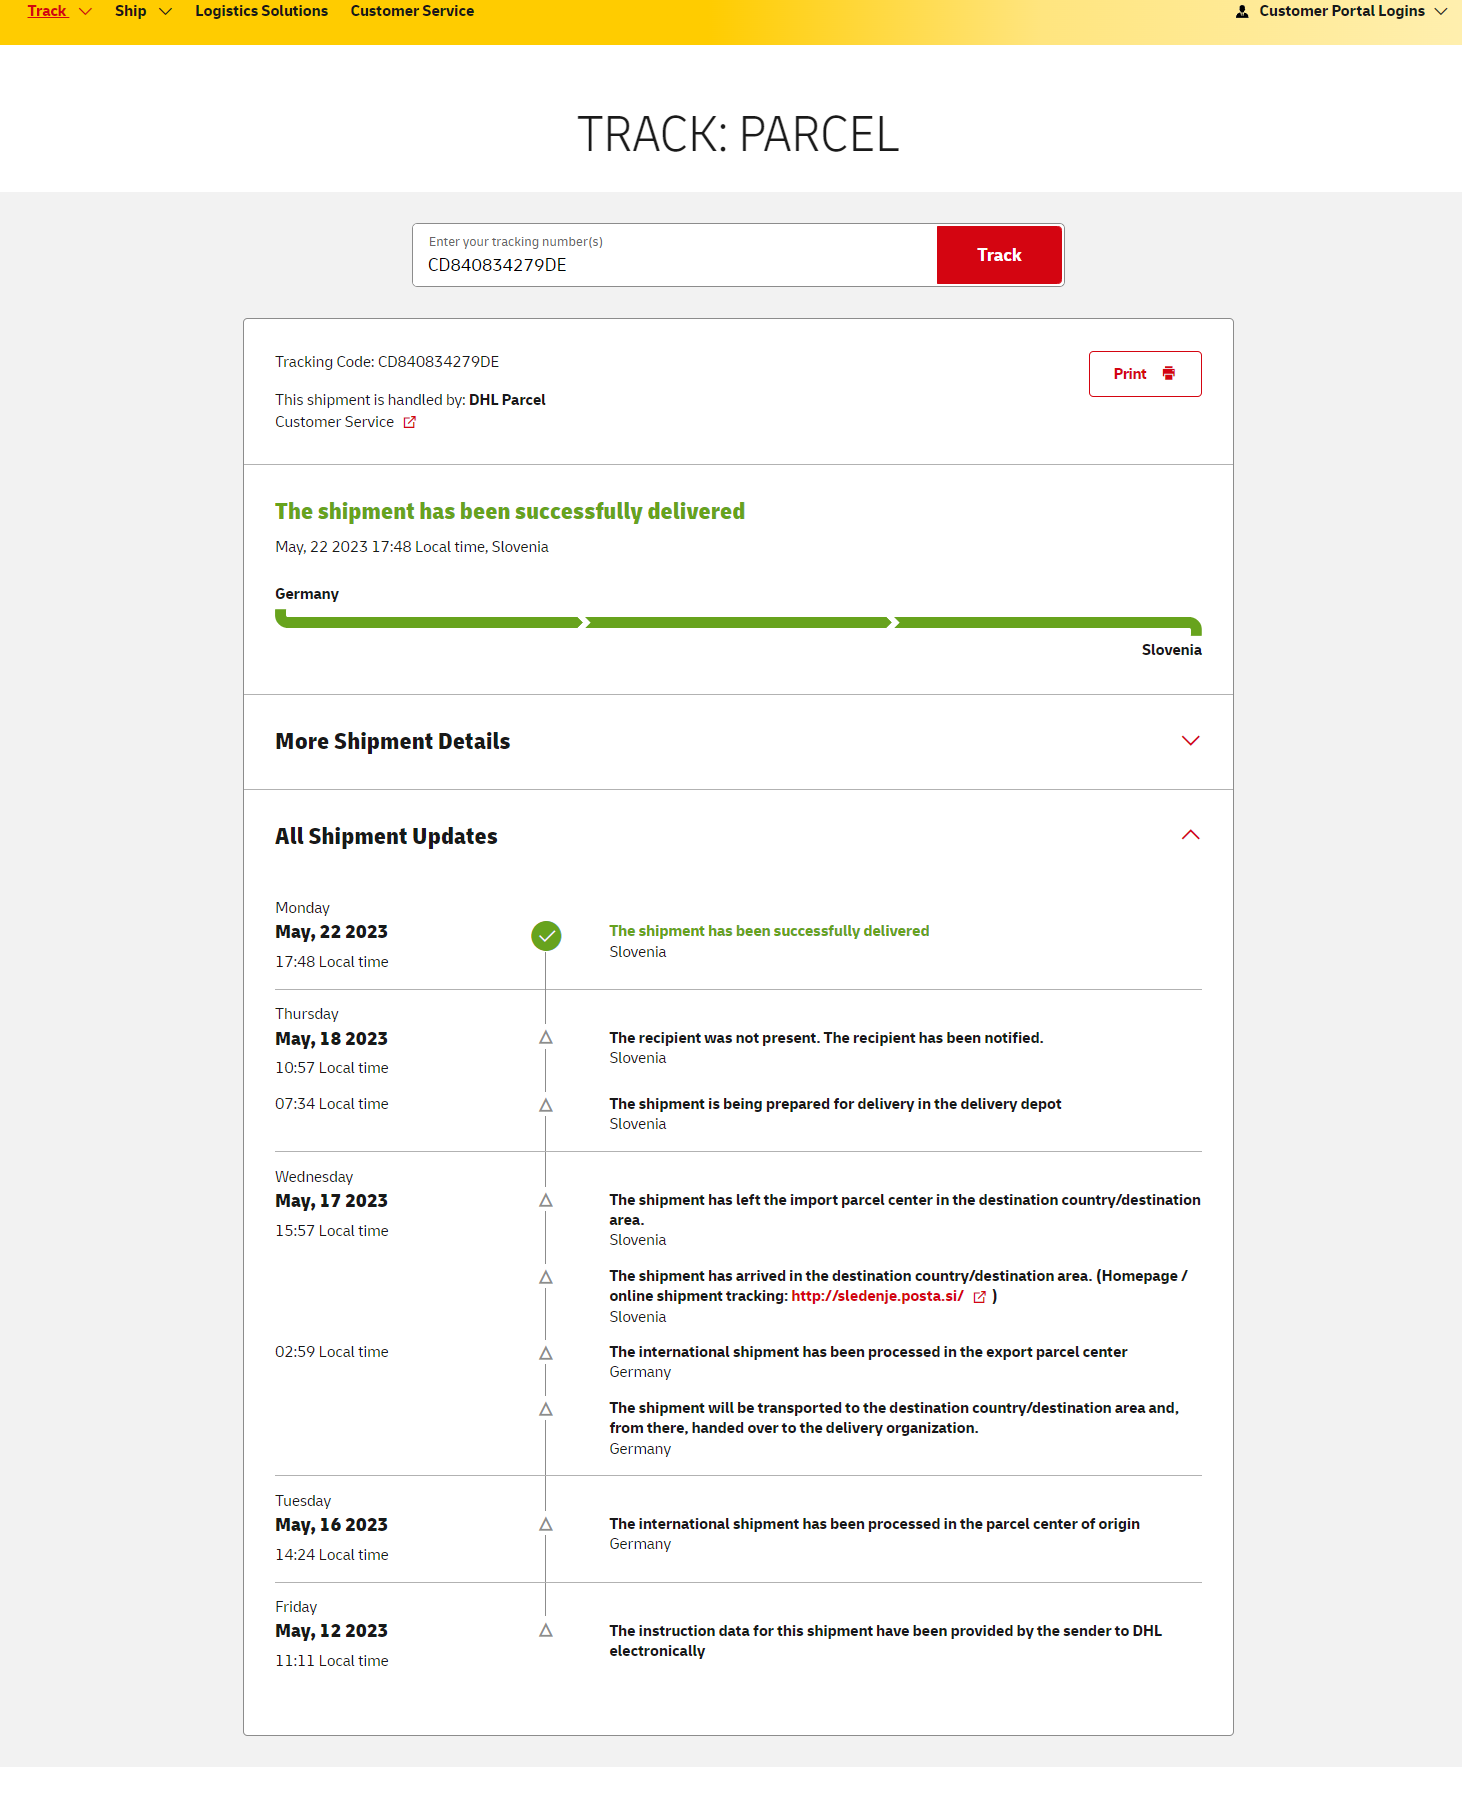
Task: Collapse All Shipment Updates section
Action: 1190,836
